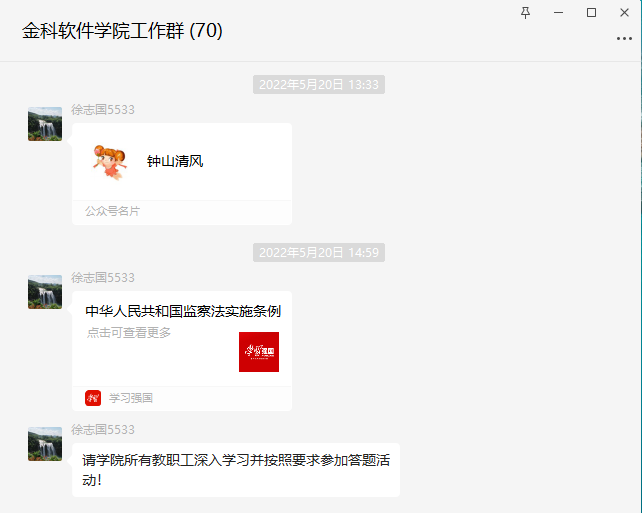Click the 公众号名片 label under the card
The width and height of the screenshot is (642, 513).
[112, 211]
